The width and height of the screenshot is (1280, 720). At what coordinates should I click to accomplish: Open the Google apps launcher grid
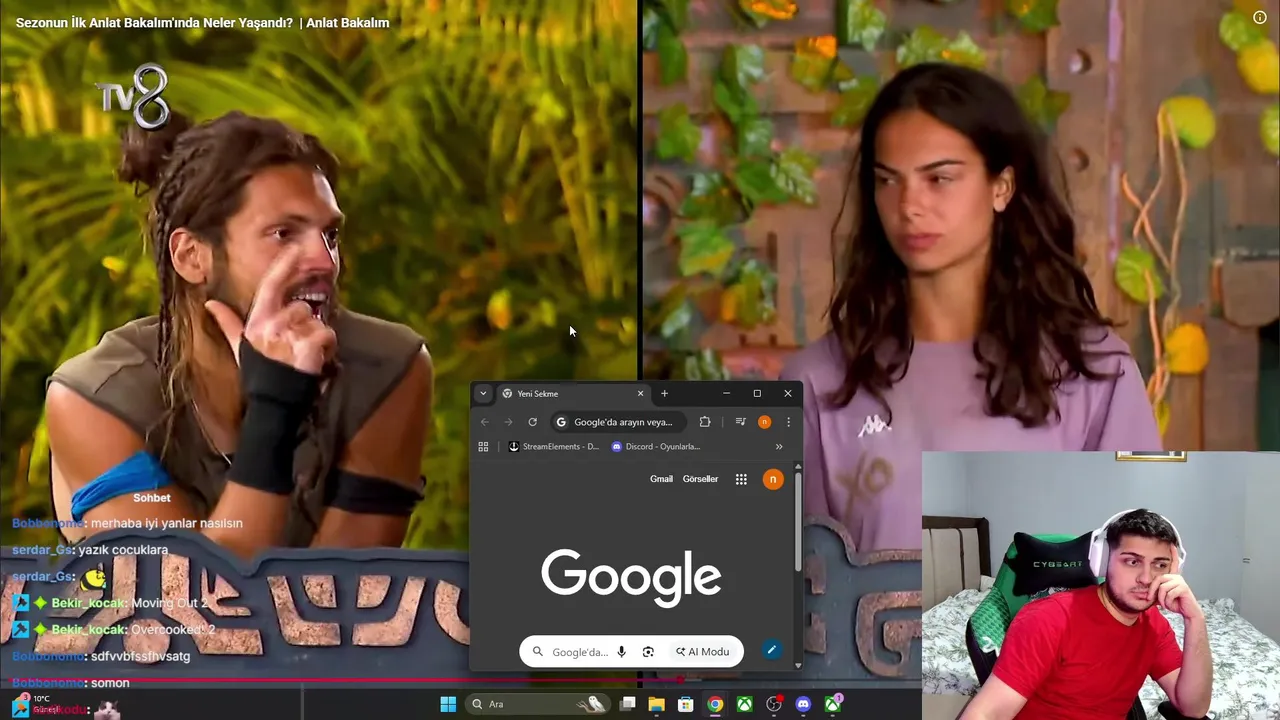click(741, 480)
